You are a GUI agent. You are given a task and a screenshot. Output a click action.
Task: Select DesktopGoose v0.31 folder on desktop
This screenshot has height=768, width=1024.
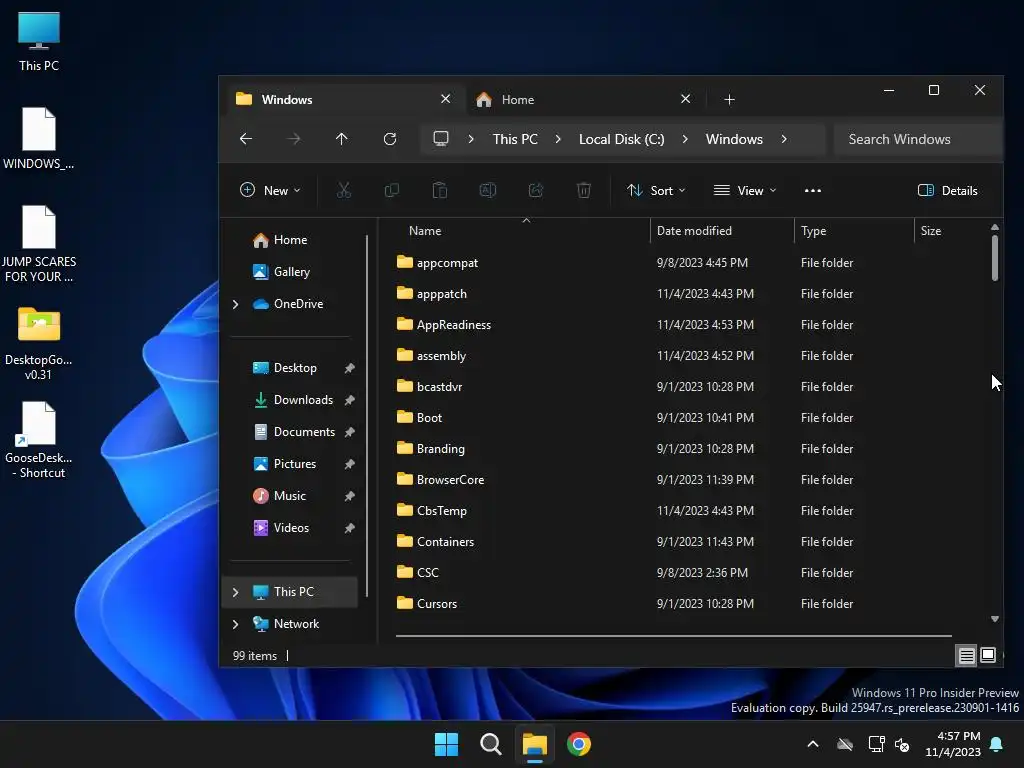click(x=39, y=343)
